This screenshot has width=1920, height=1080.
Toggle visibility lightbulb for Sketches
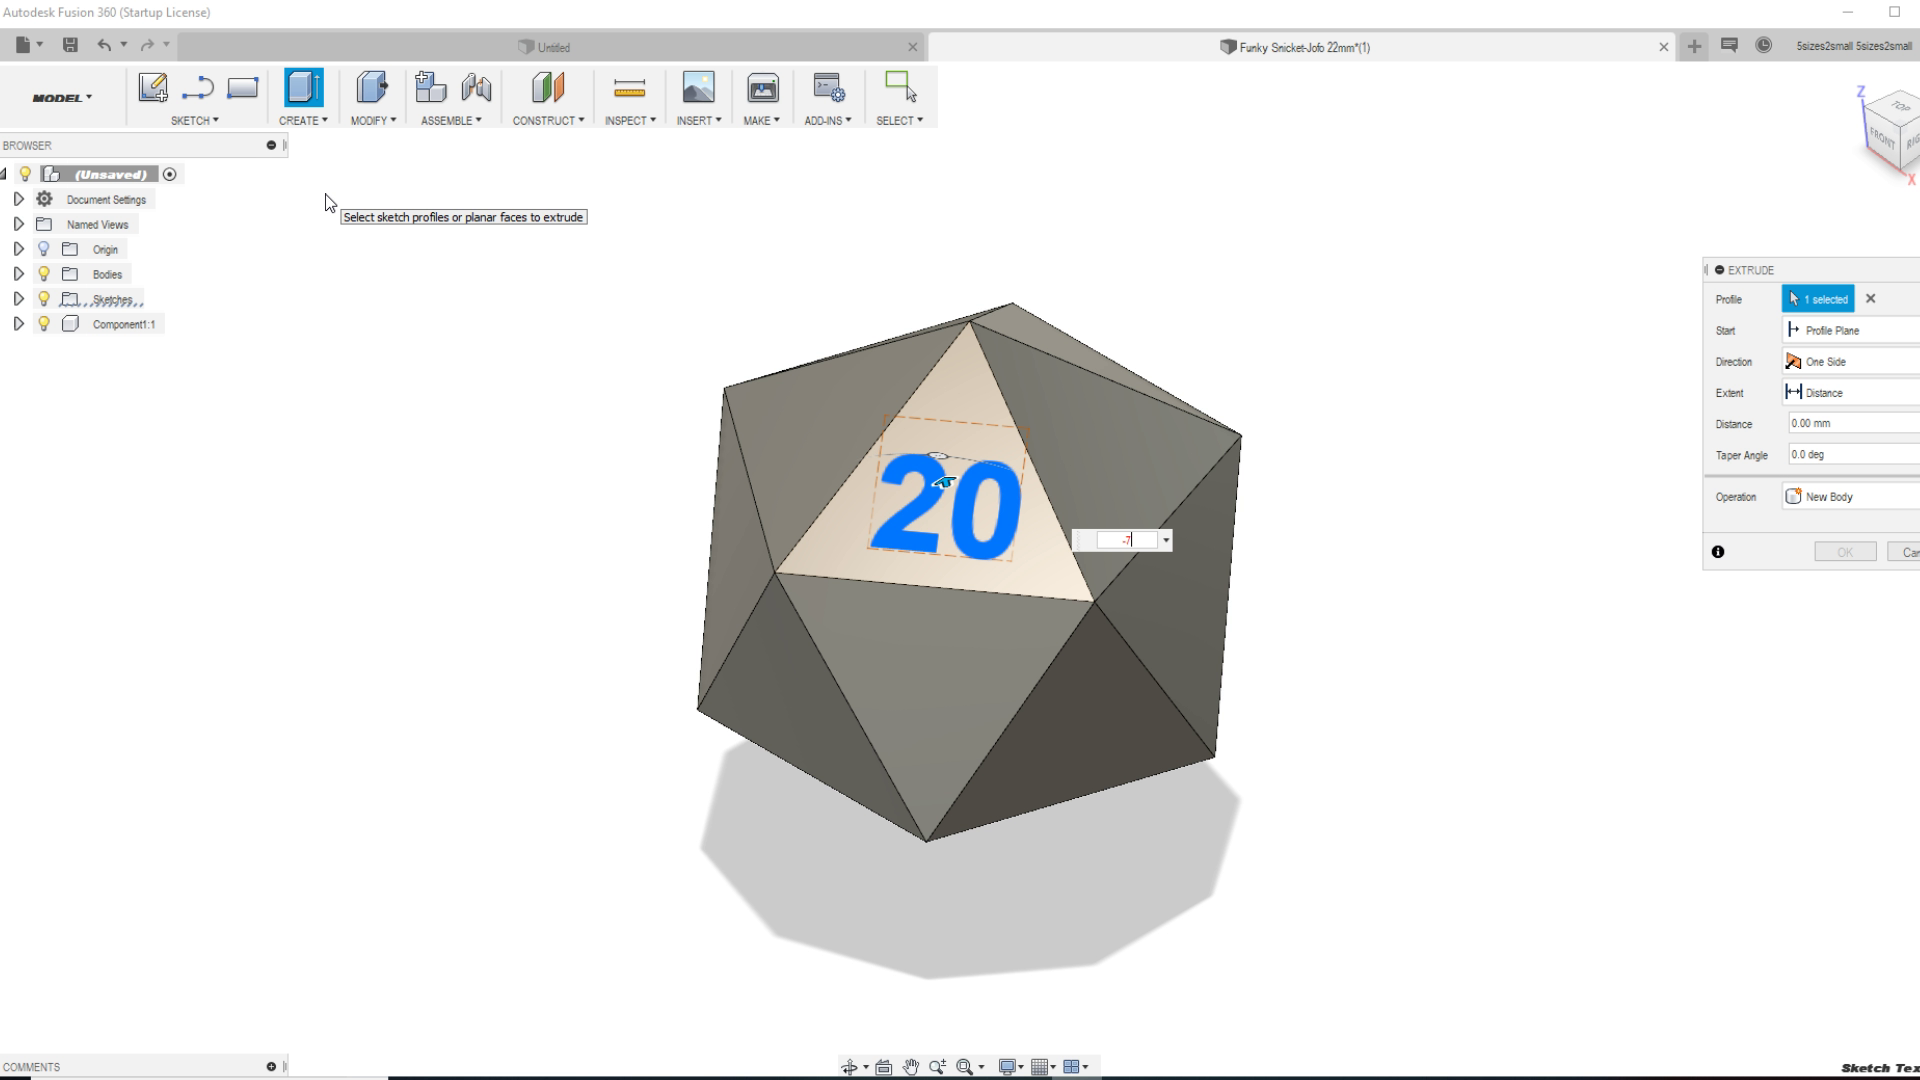[43, 299]
